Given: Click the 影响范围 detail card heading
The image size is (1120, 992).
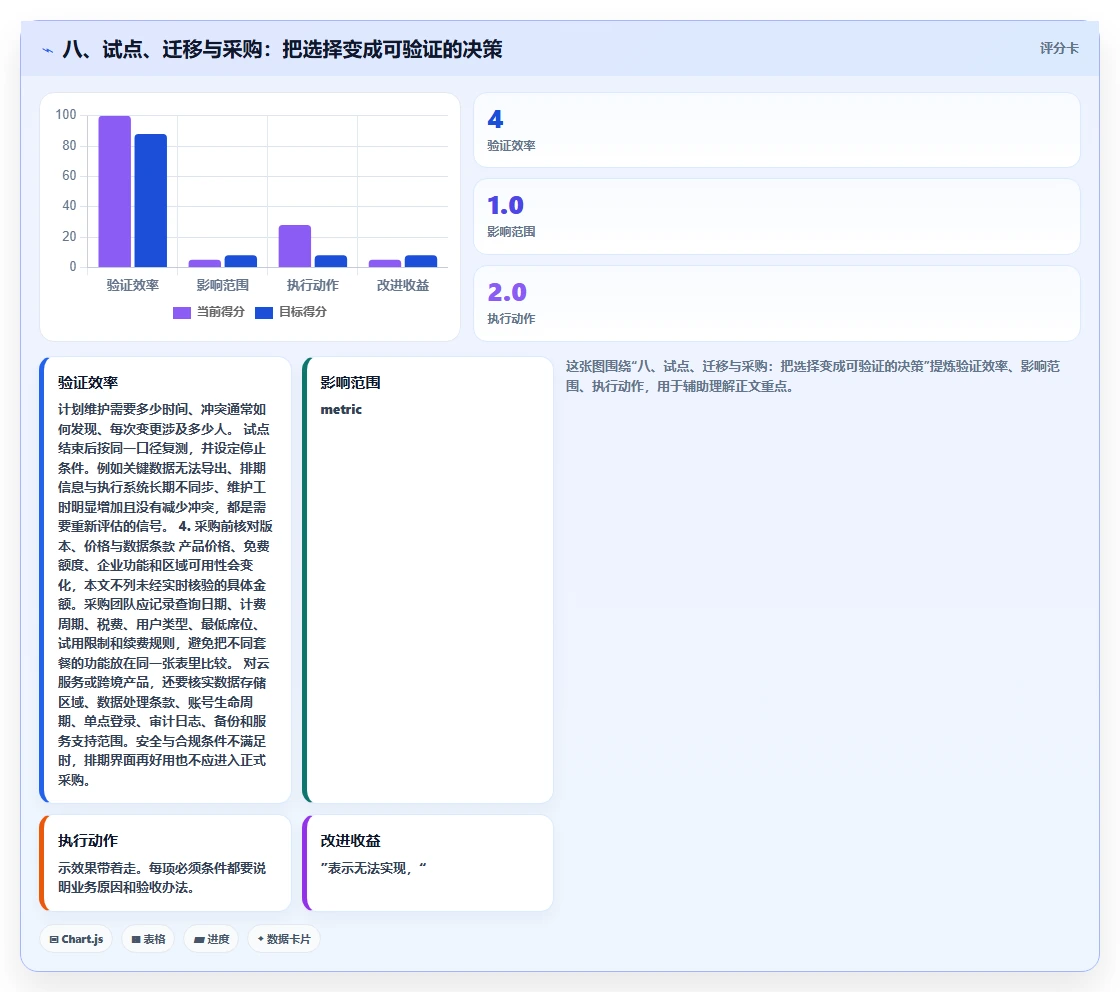Looking at the screenshot, I should coord(351,383).
